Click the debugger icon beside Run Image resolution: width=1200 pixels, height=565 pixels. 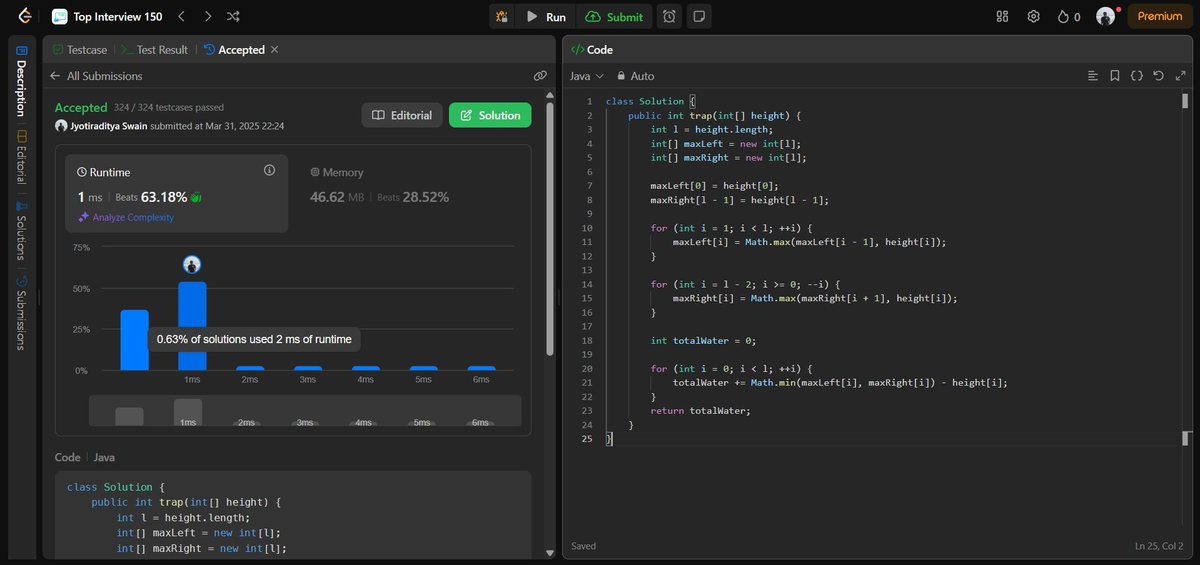click(x=502, y=16)
